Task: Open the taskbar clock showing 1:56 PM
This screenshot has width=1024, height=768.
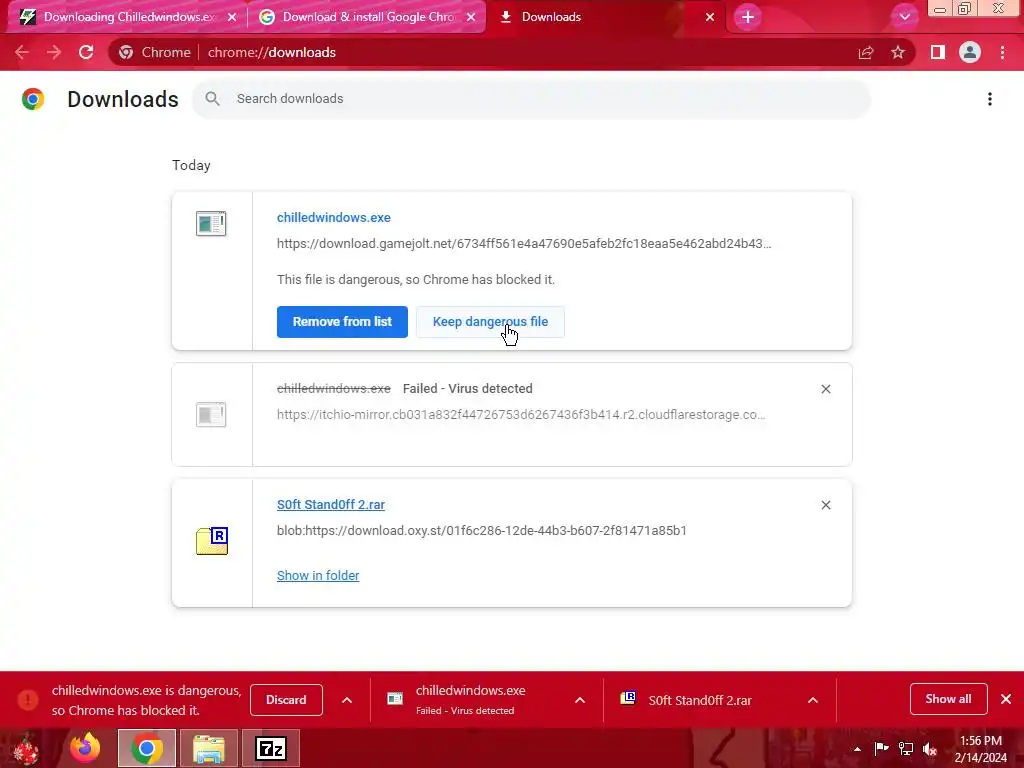Action: 981,749
